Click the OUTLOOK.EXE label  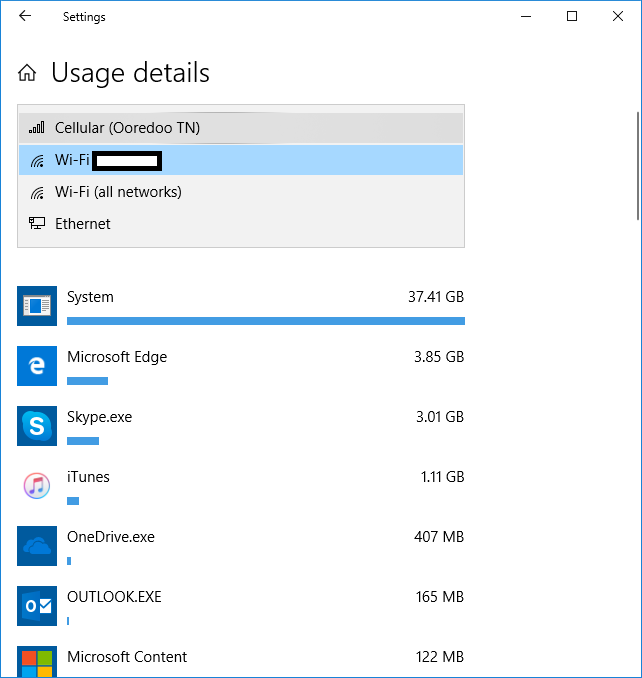[114, 597]
